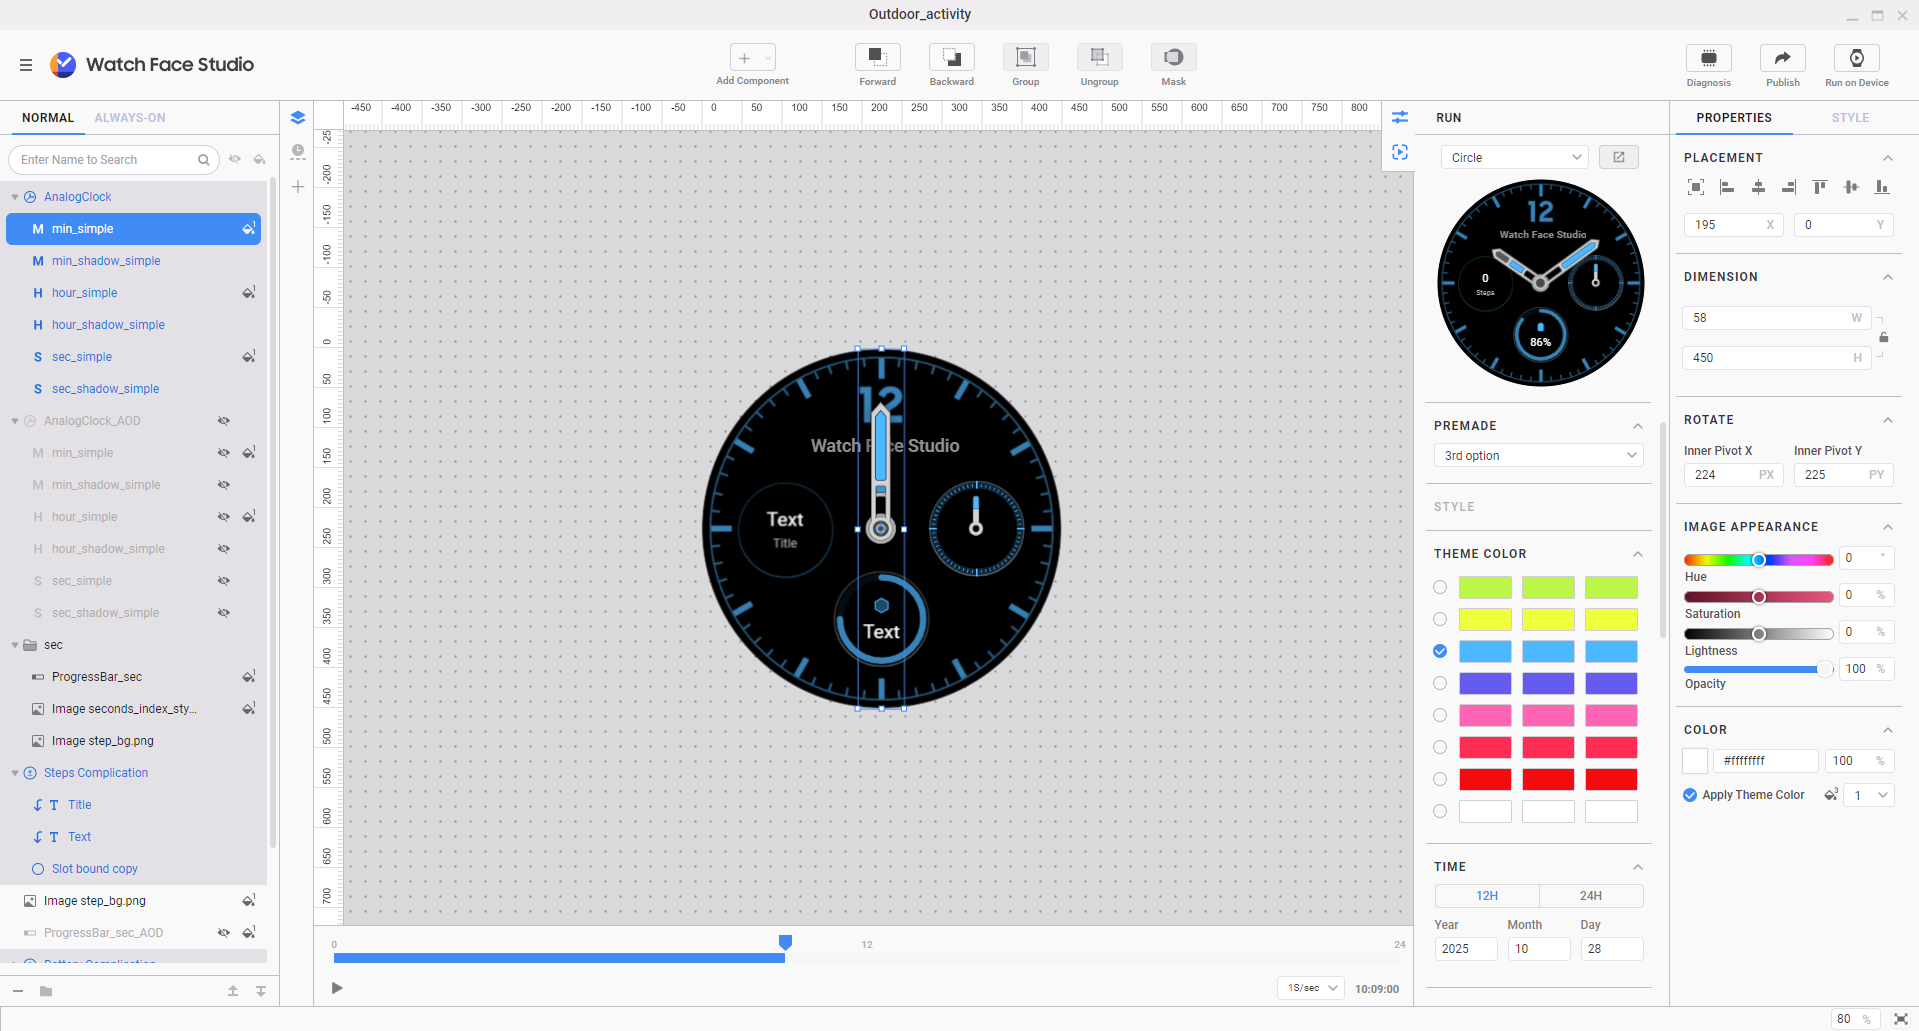Collapse the PLACEMENT section
Screen dimensions: 1919x1031
coord(1887,158)
